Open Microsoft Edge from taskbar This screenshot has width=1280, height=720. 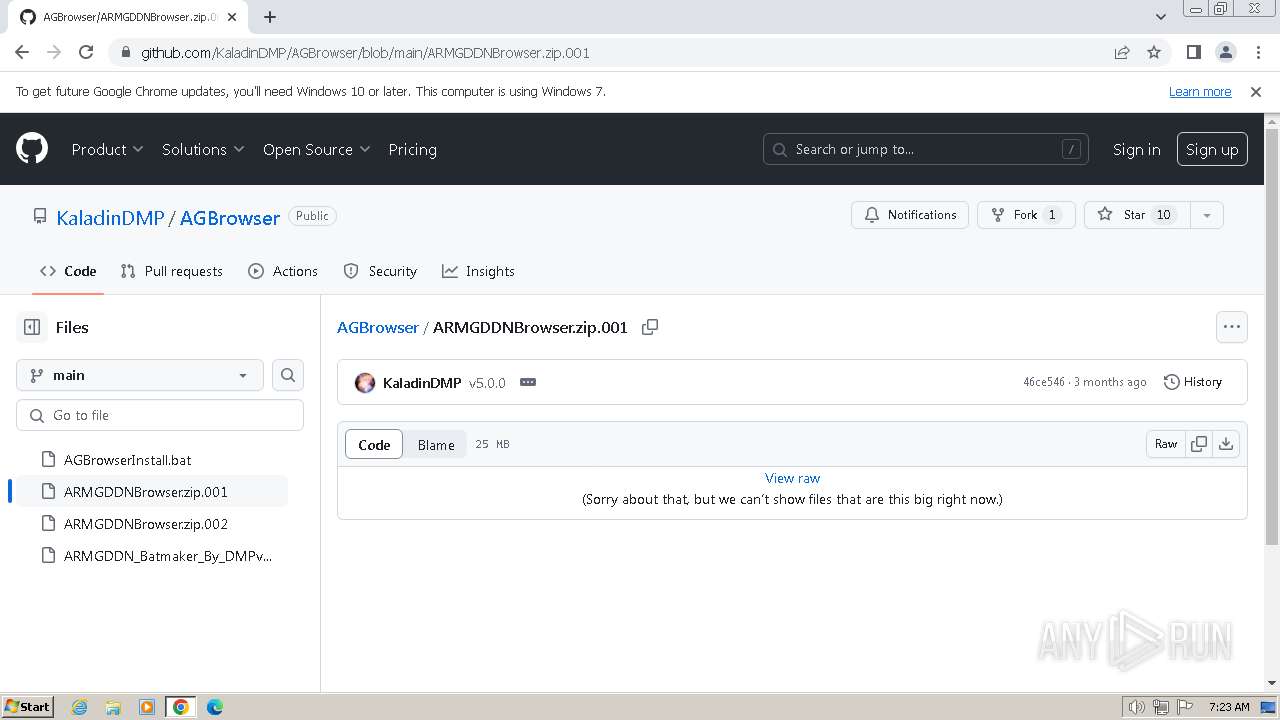(215, 707)
